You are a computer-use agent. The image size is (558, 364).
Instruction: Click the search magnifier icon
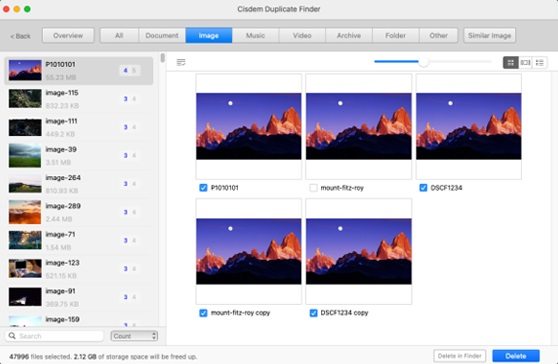point(12,336)
